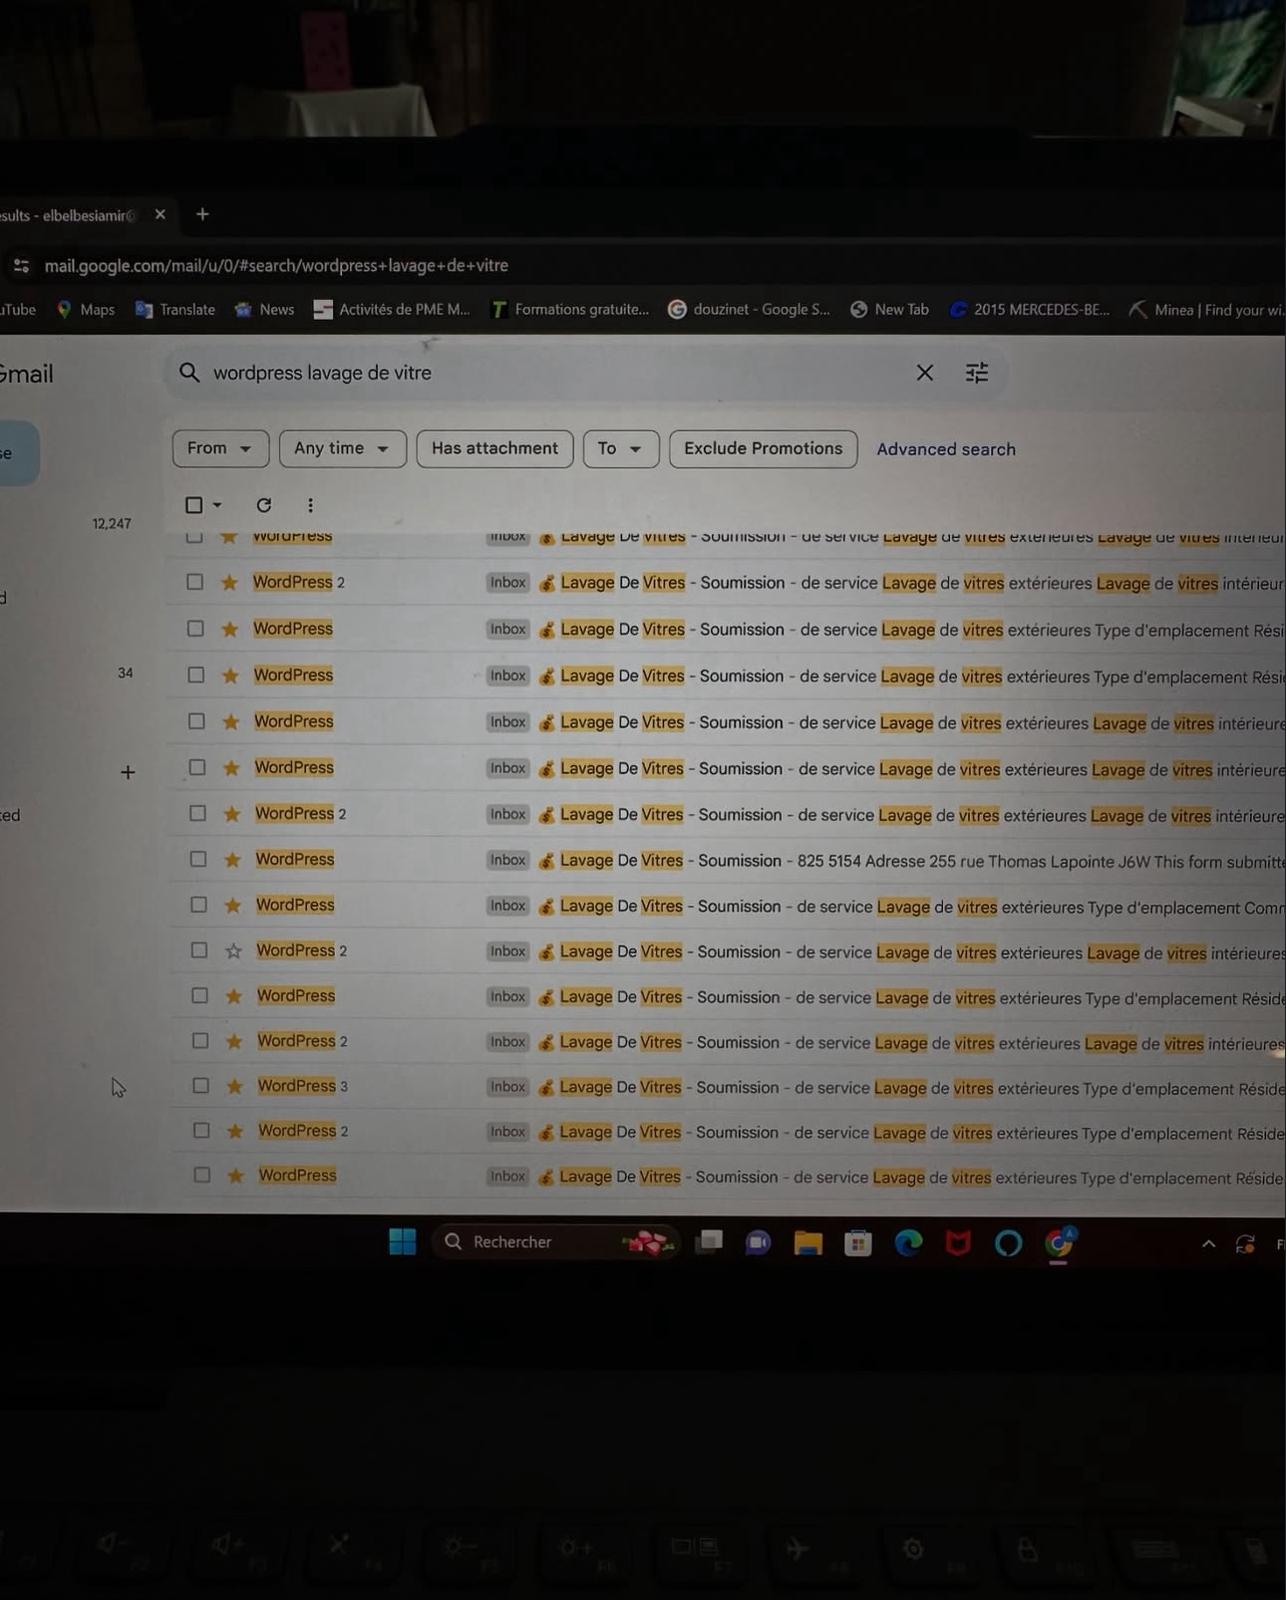Viewport: 1286px width, 1600px height.
Task: Open the 2015 MERCEDES-BE bookmark
Action: click(1029, 310)
